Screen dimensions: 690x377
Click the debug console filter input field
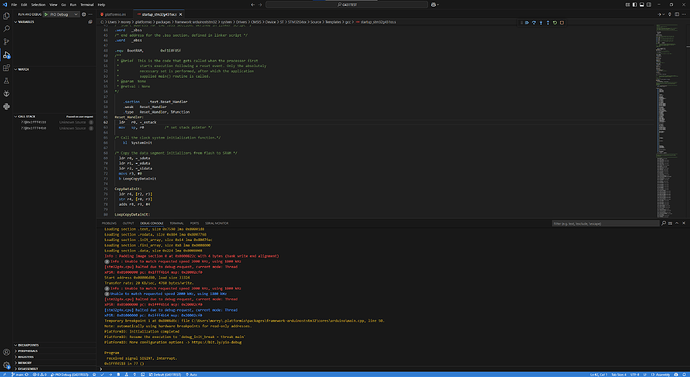(x=606, y=223)
